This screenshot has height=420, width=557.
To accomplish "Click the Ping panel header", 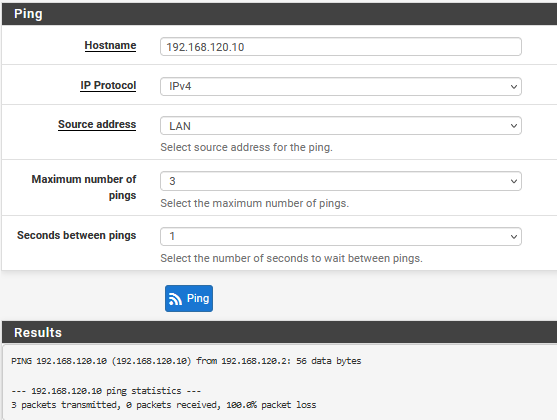I will (279, 14).
